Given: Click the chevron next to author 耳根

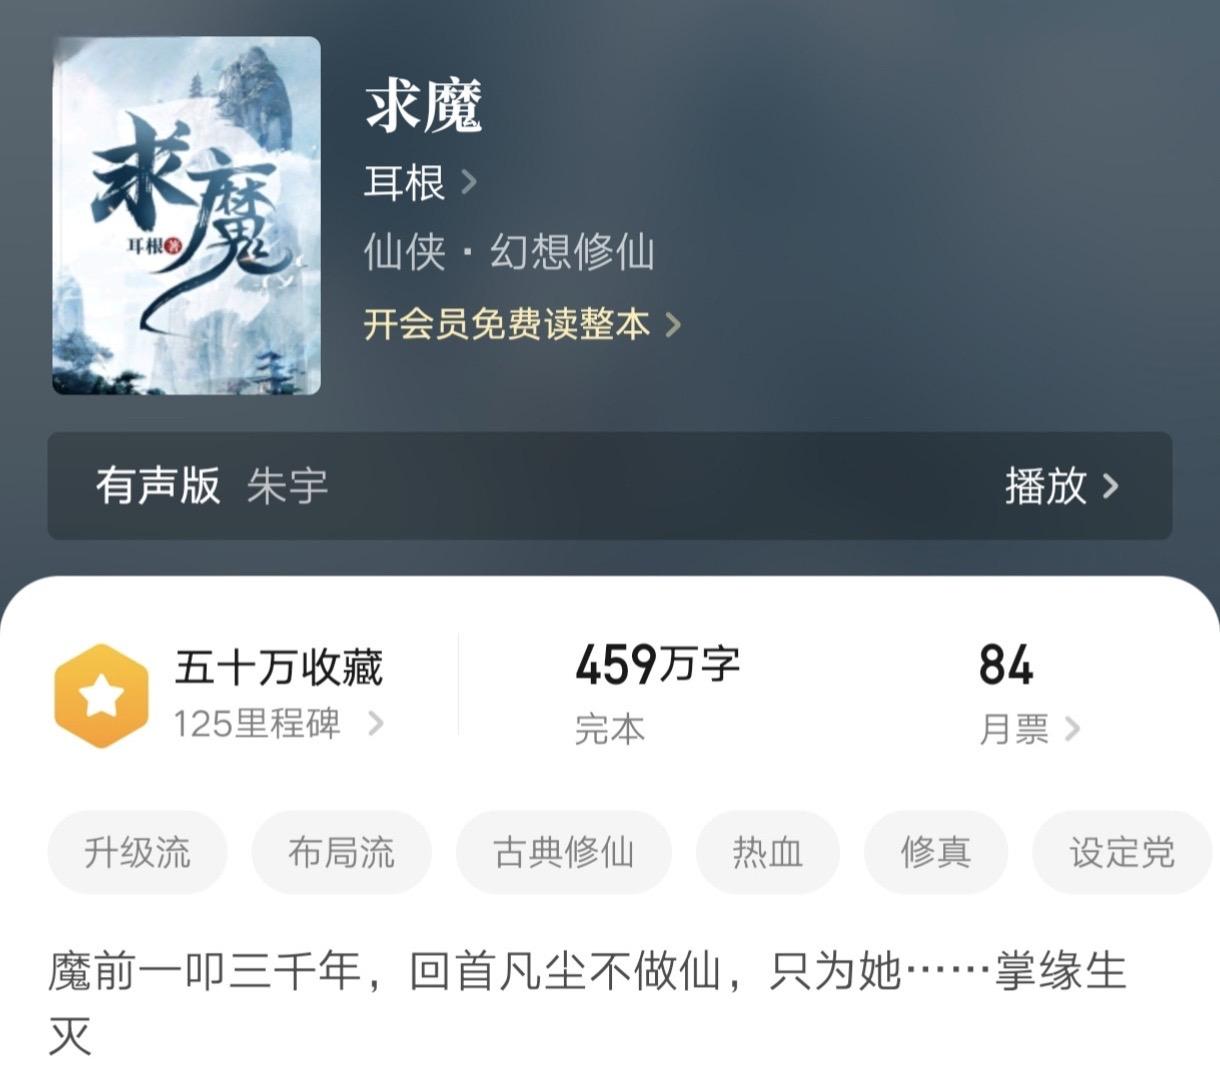Looking at the screenshot, I should 468,182.
